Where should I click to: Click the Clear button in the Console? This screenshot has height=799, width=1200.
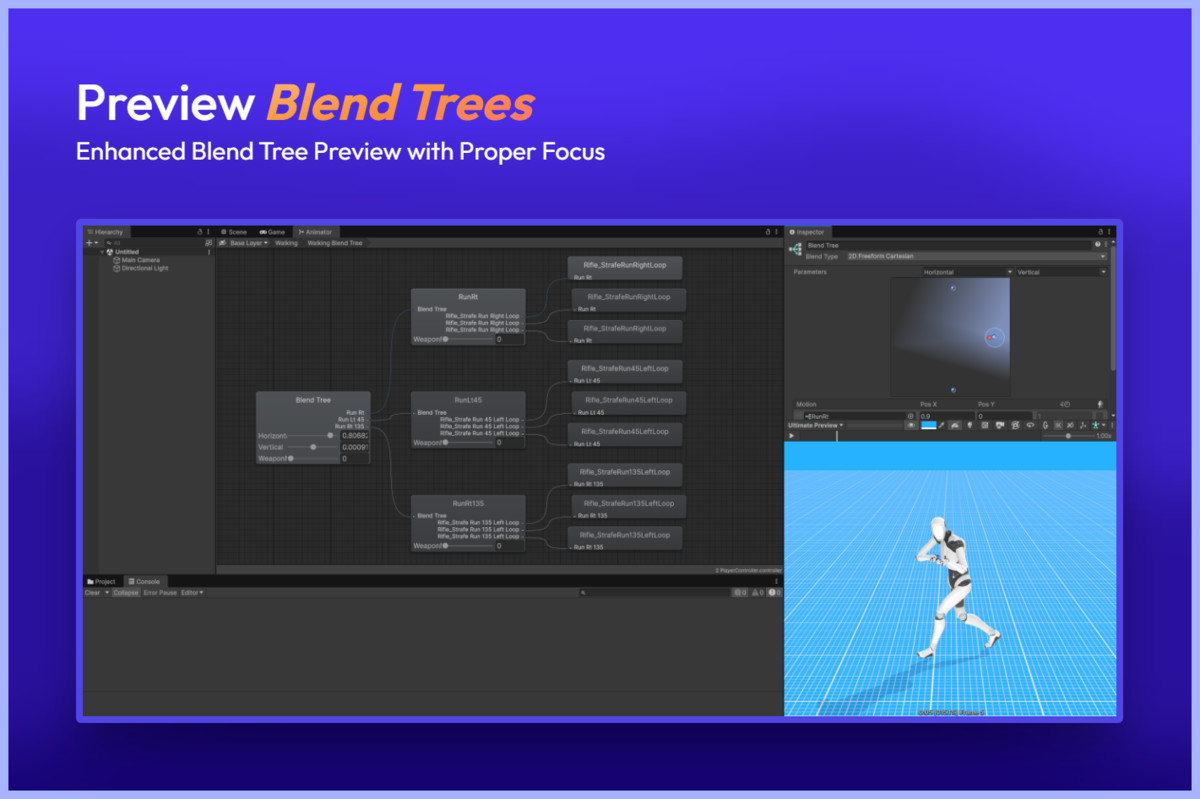93,592
